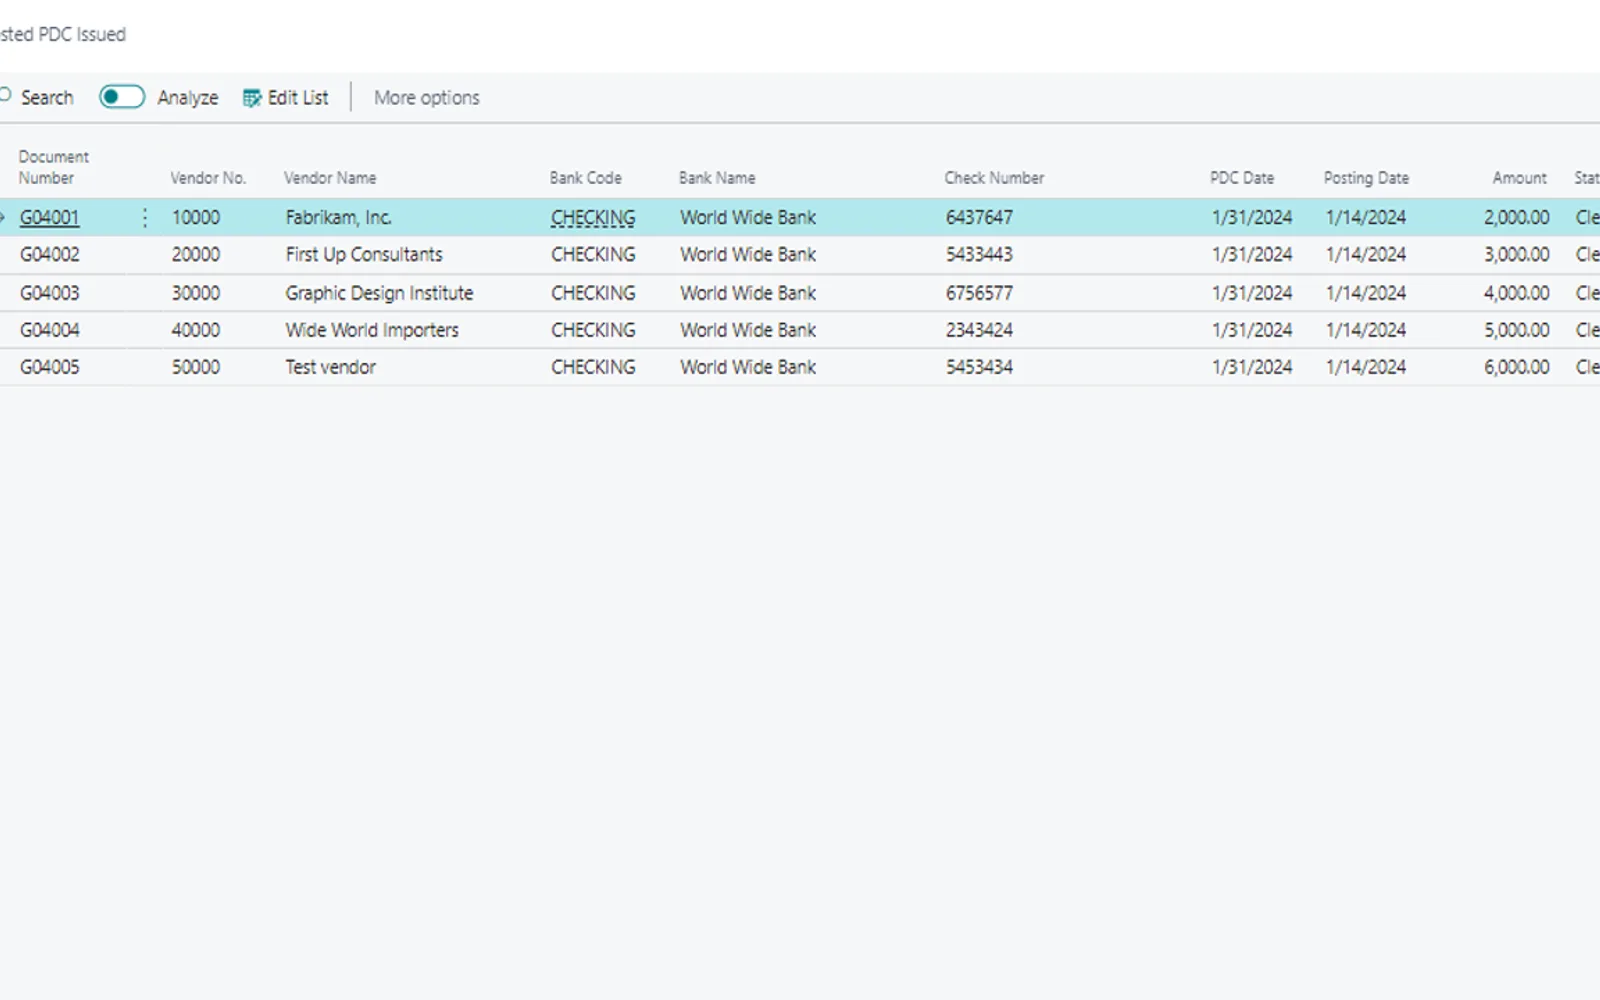Select document number G04003

50,293
